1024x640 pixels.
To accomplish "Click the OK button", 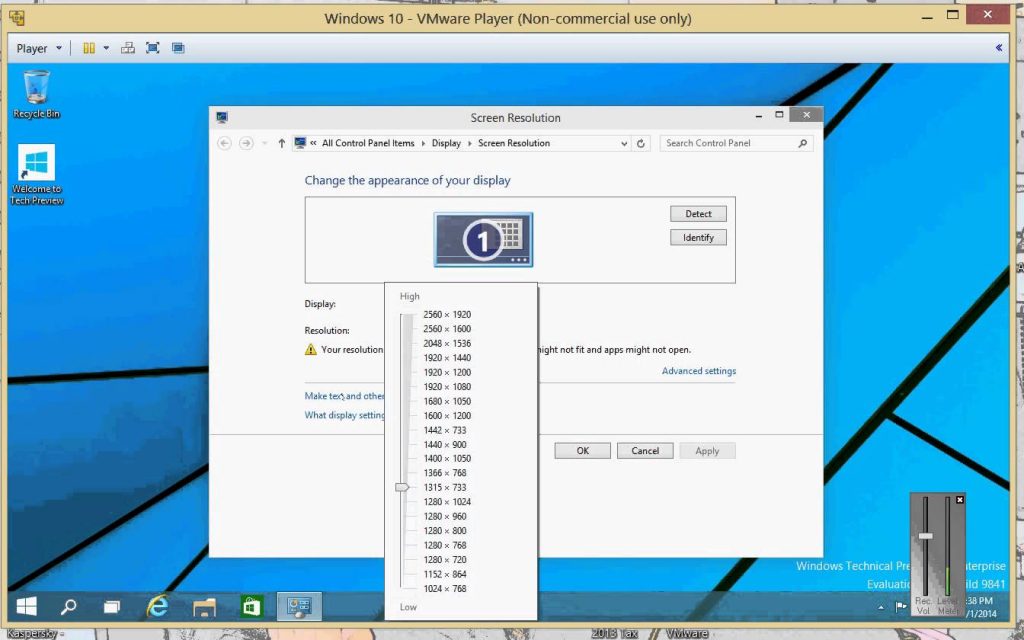I will tap(583, 451).
